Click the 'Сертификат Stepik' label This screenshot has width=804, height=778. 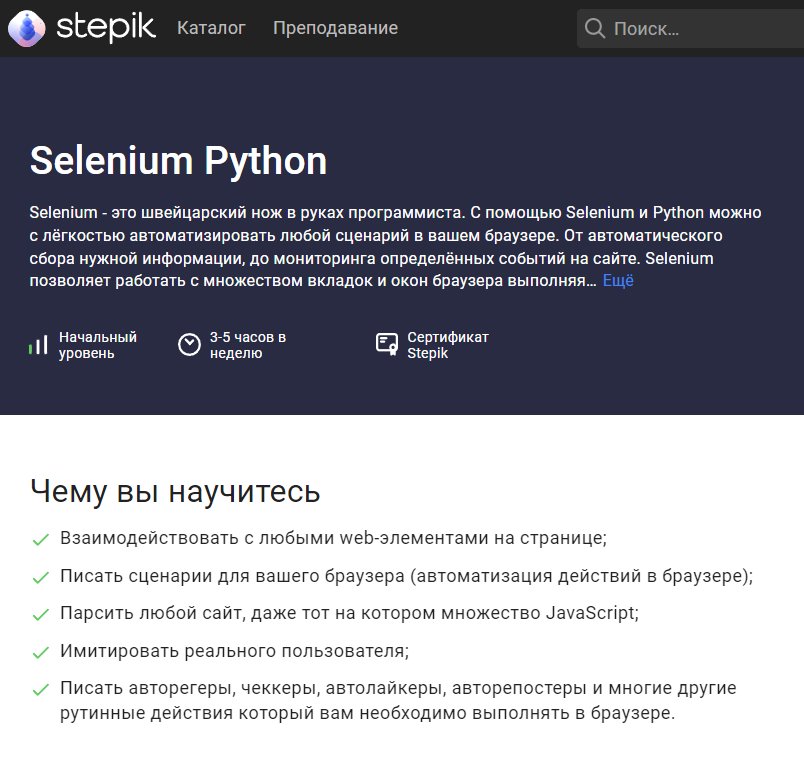(447, 345)
